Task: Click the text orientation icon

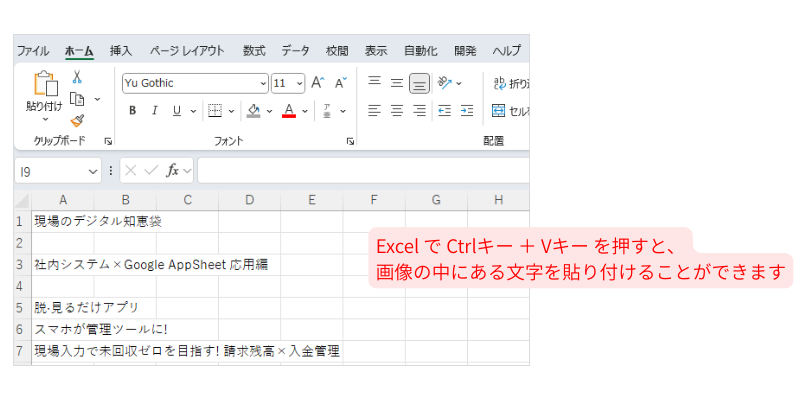Action: (x=445, y=83)
